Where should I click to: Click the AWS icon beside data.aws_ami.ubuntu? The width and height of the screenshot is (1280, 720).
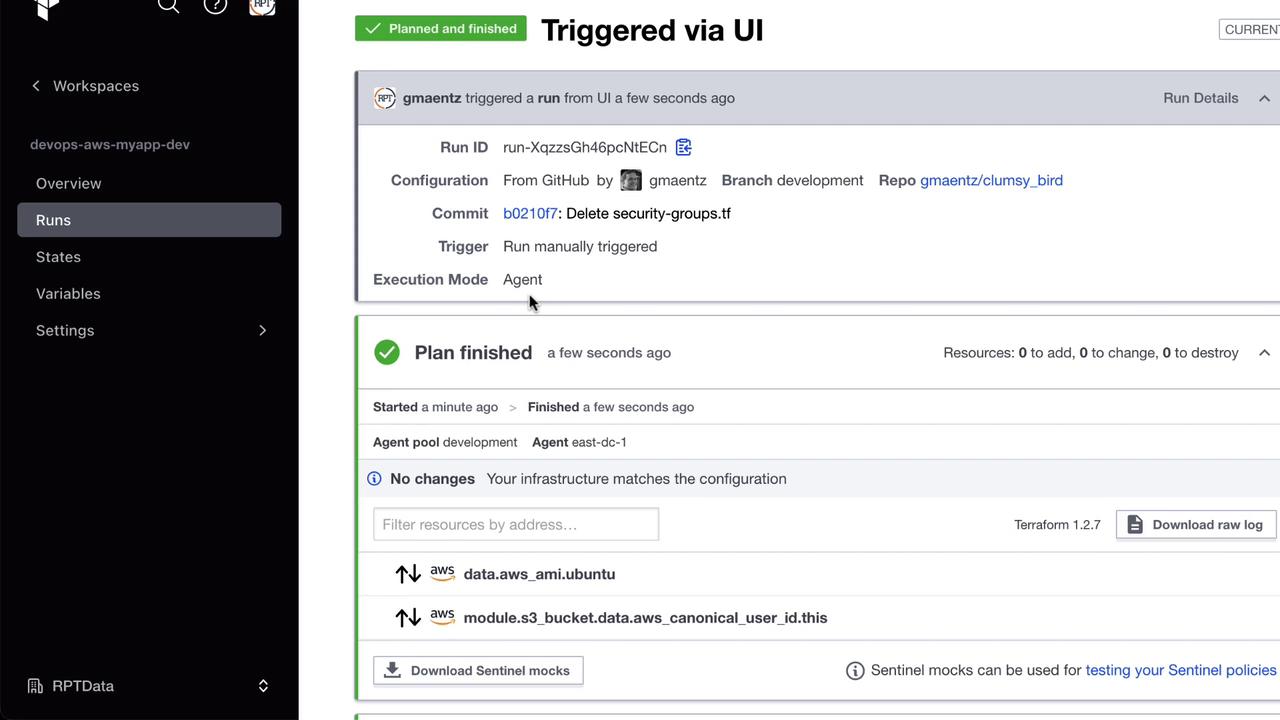(x=442, y=573)
